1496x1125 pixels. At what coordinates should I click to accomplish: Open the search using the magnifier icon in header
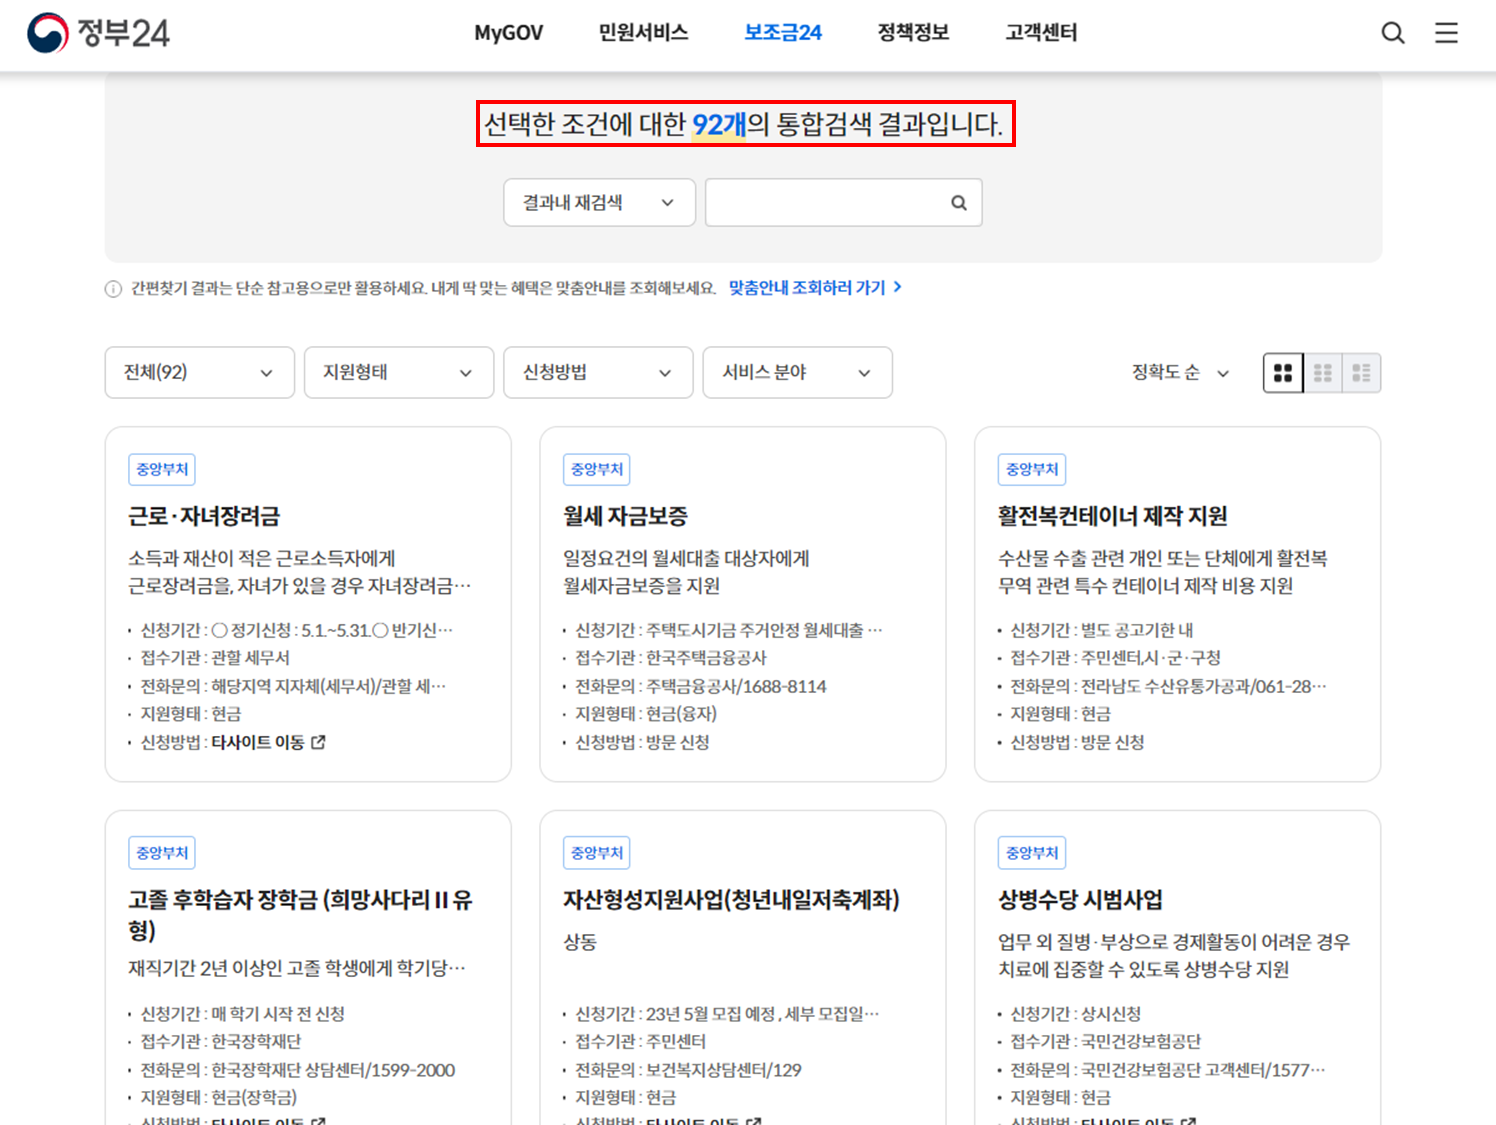[x=1393, y=33]
